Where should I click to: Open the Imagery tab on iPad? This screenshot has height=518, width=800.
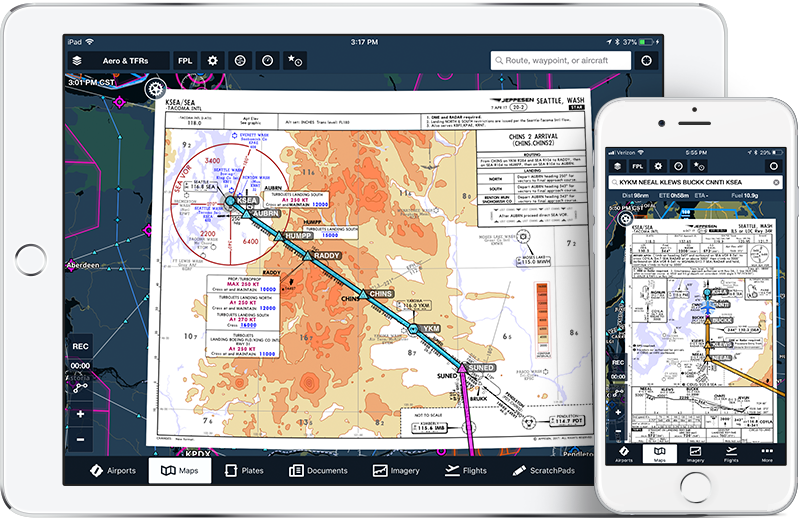click(397, 470)
